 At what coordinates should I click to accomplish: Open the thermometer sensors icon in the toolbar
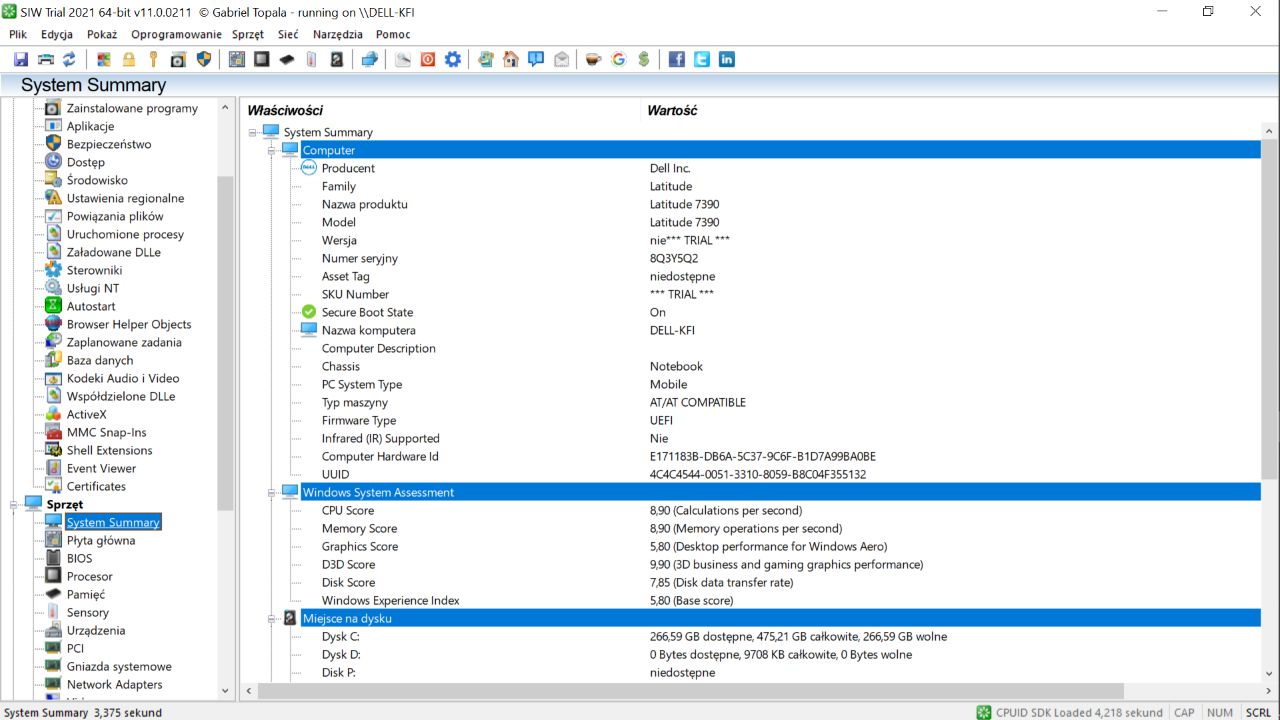click(311, 59)
